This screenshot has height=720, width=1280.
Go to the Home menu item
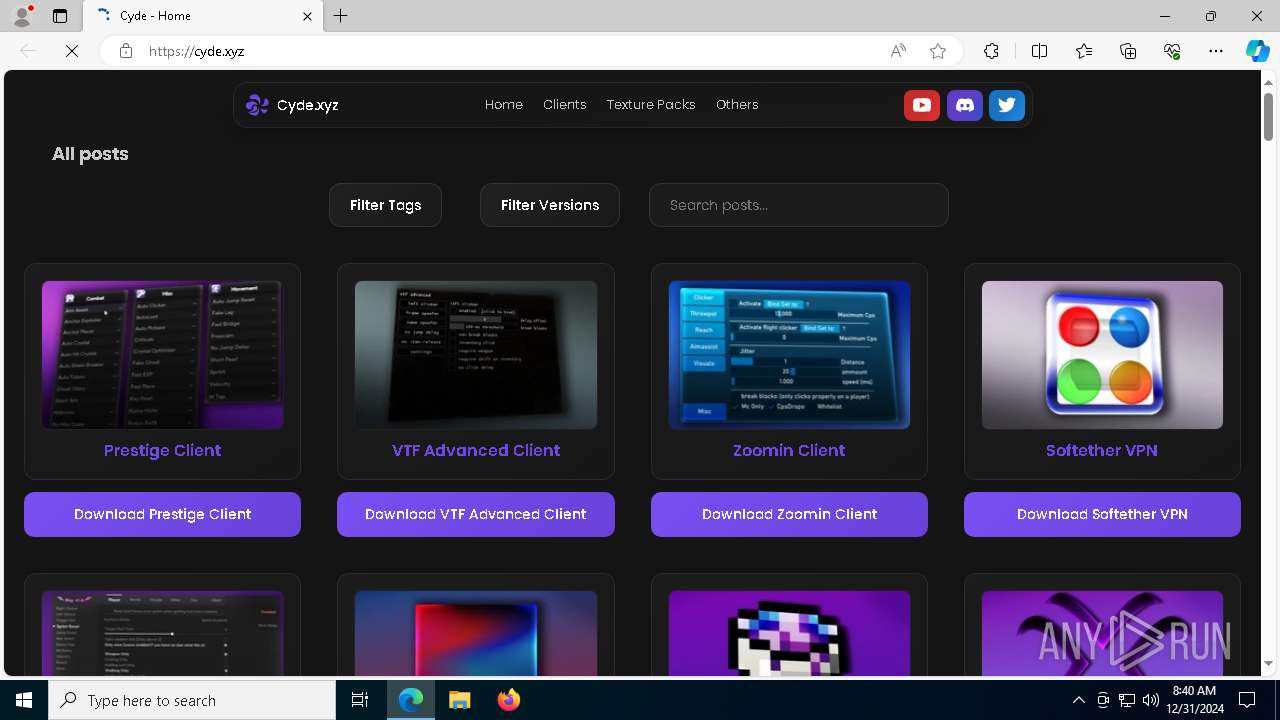pyautogui.click(x=504, y=105)
